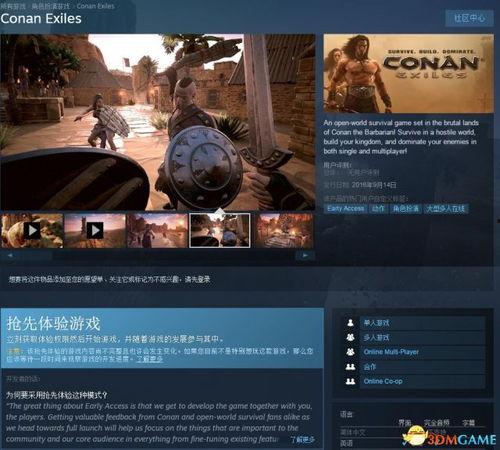
Task: Click the 多人游戏 multiplayer icon
Action: (350, 337)
